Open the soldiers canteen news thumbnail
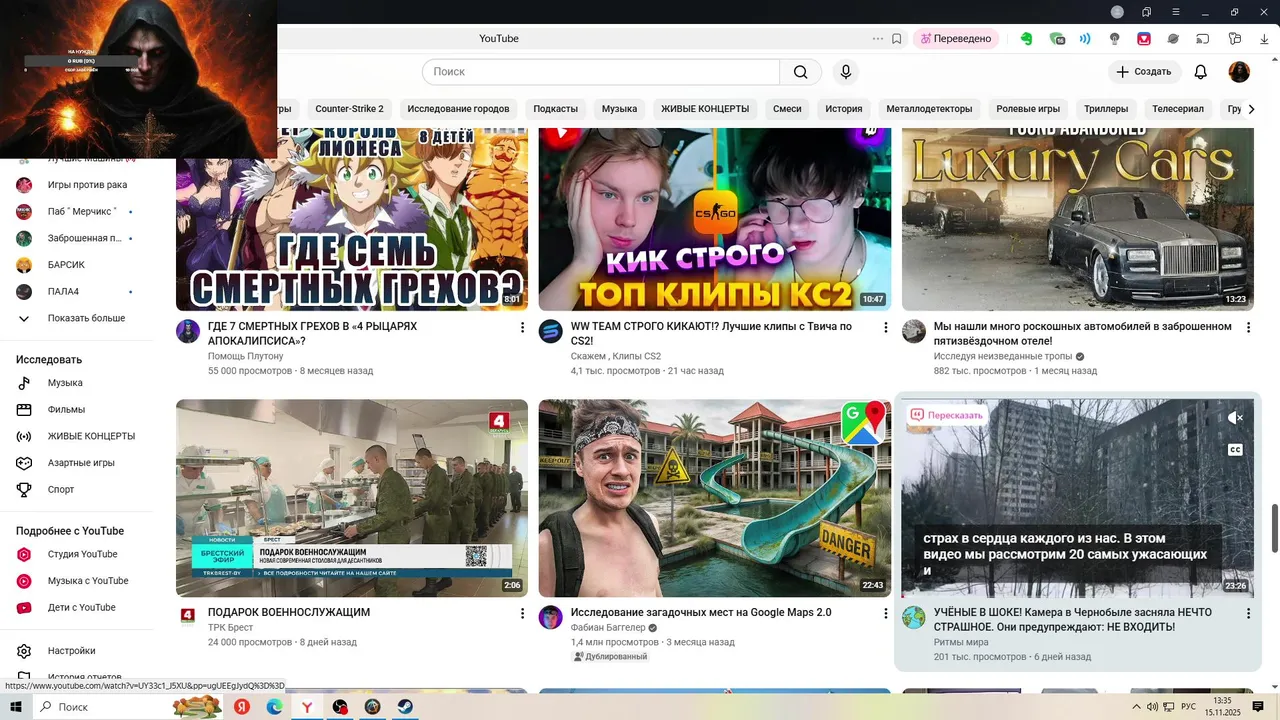This screenshot has height=720, width=1280. 352,498
